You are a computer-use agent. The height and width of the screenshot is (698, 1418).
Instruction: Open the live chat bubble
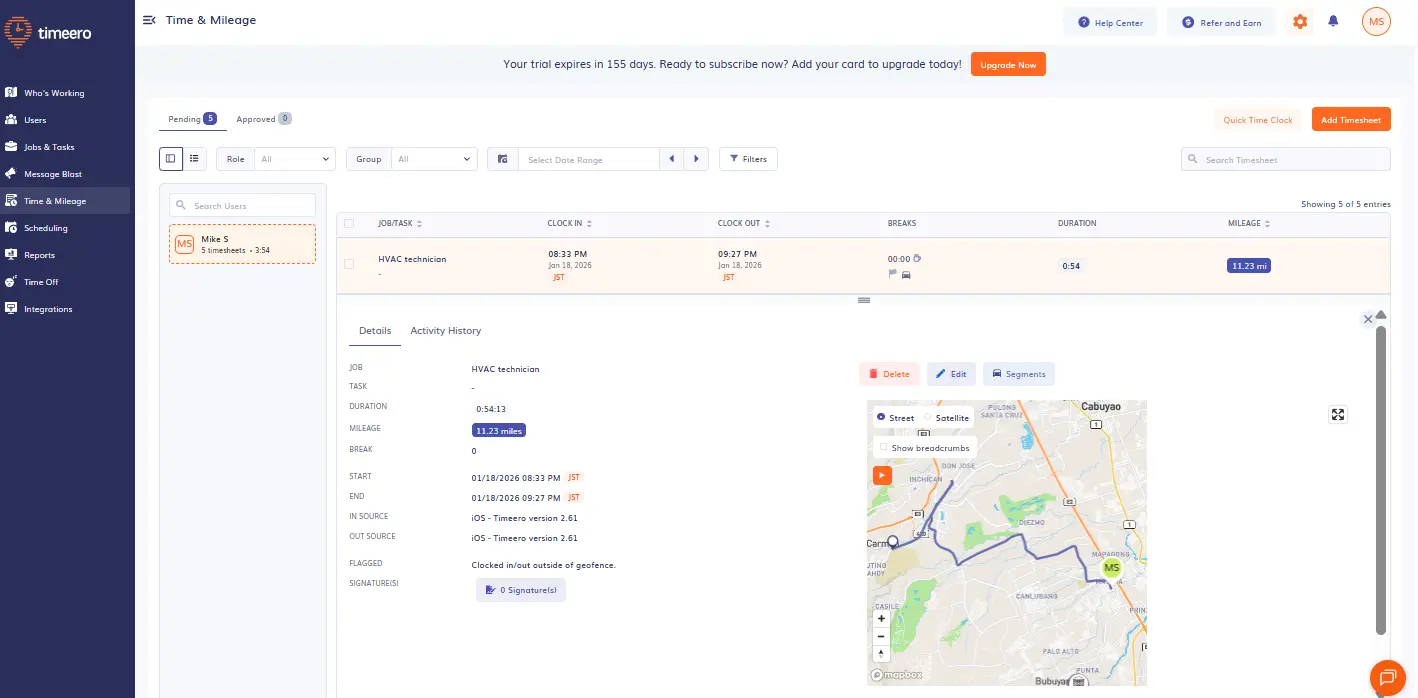coord(1387,677)
